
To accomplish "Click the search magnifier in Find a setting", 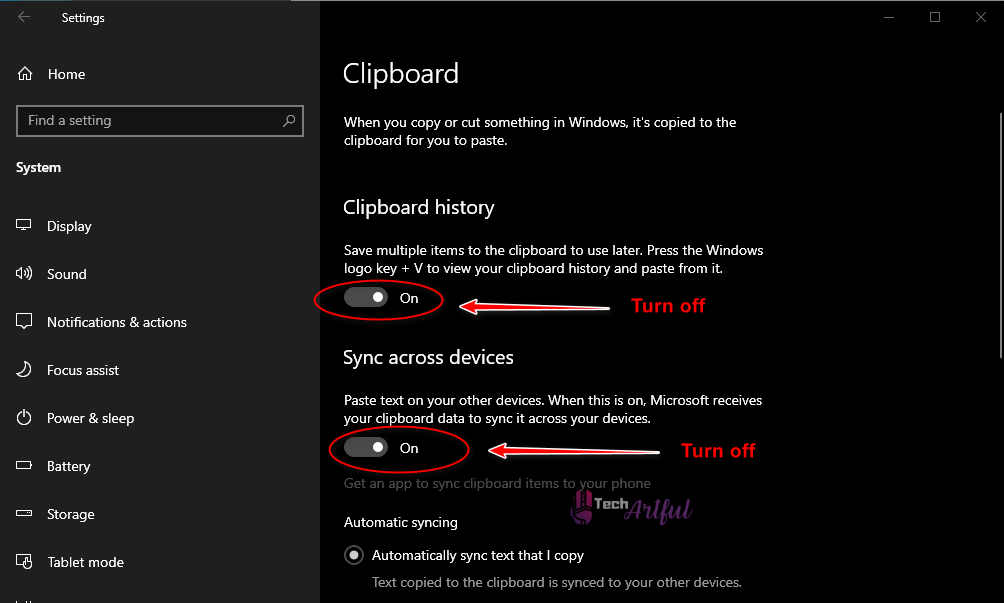I will click(x=289, y=120).
